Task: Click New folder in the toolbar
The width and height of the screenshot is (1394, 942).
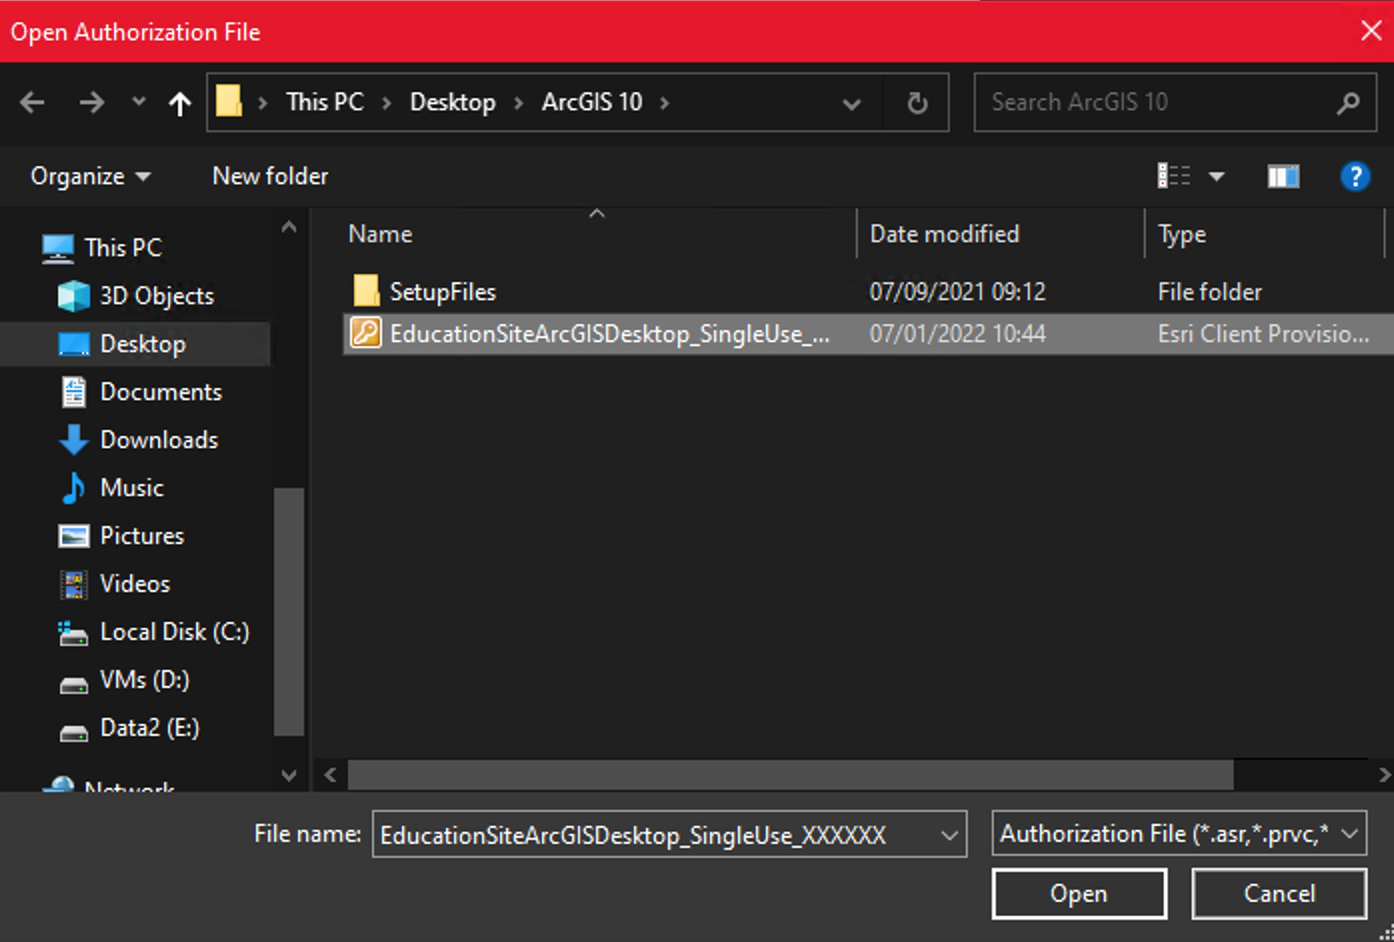Action: point(270,177)
